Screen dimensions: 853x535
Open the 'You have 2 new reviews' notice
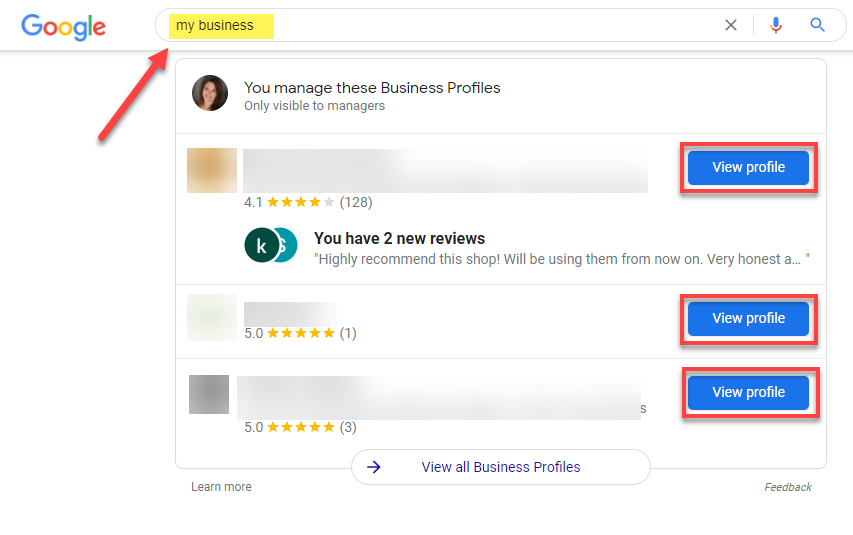(x=399, y=238)
